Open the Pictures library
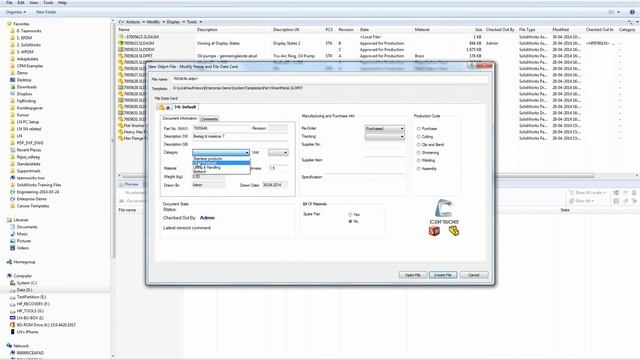This screenshot has width=640, height=360. click(24, 241)
